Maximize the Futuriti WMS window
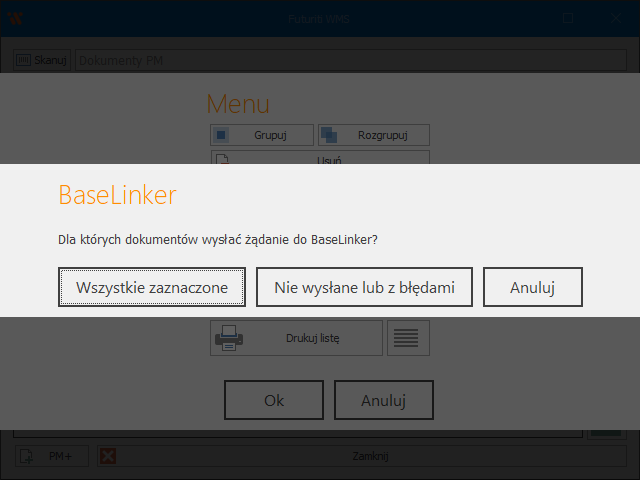 (x=568, y=18)
